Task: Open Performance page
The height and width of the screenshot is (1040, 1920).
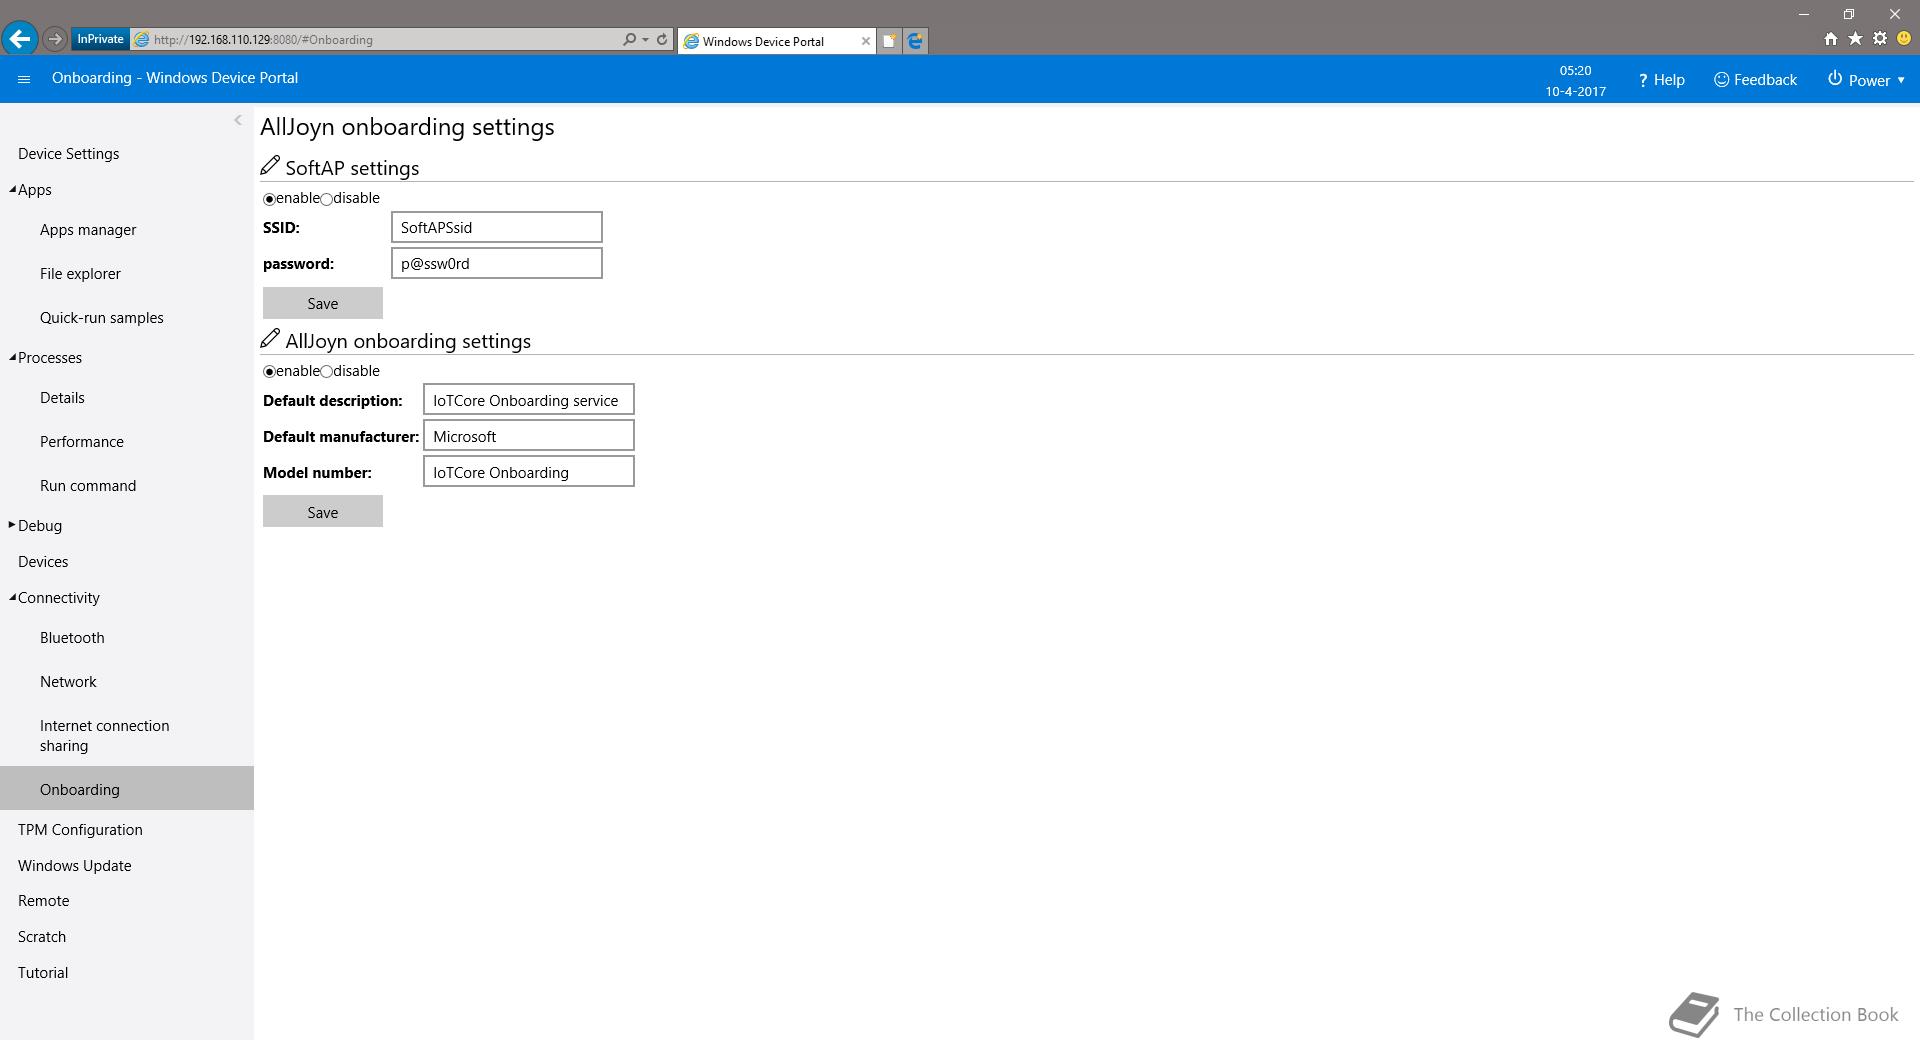Action: [82, 441]
